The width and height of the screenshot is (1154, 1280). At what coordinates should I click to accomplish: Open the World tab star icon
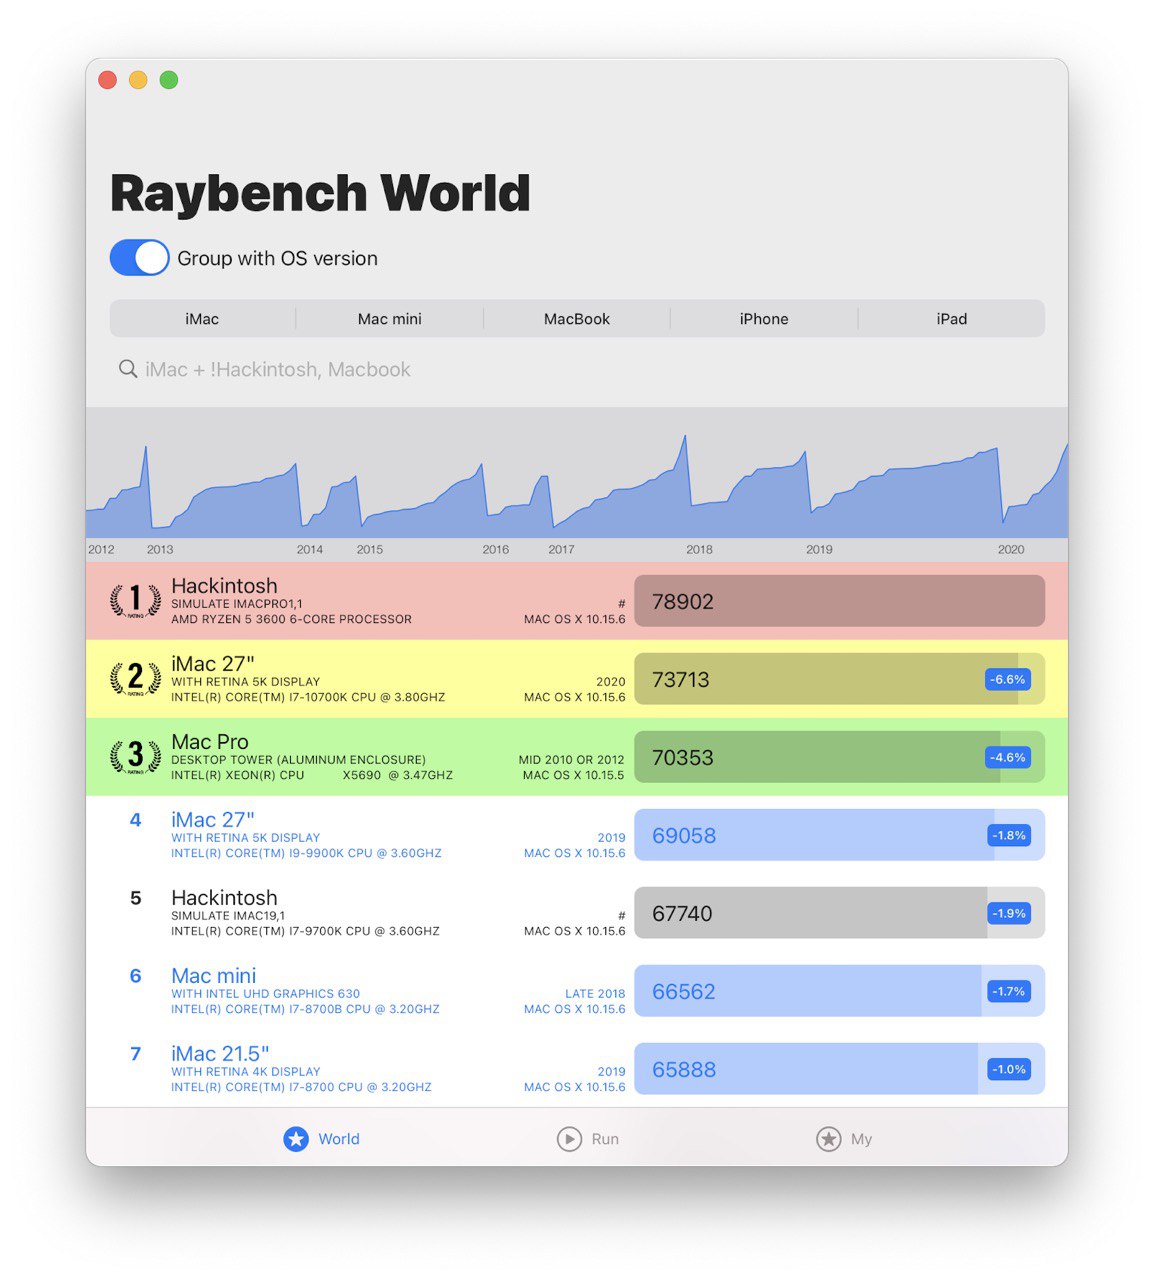coord(296,1139)
